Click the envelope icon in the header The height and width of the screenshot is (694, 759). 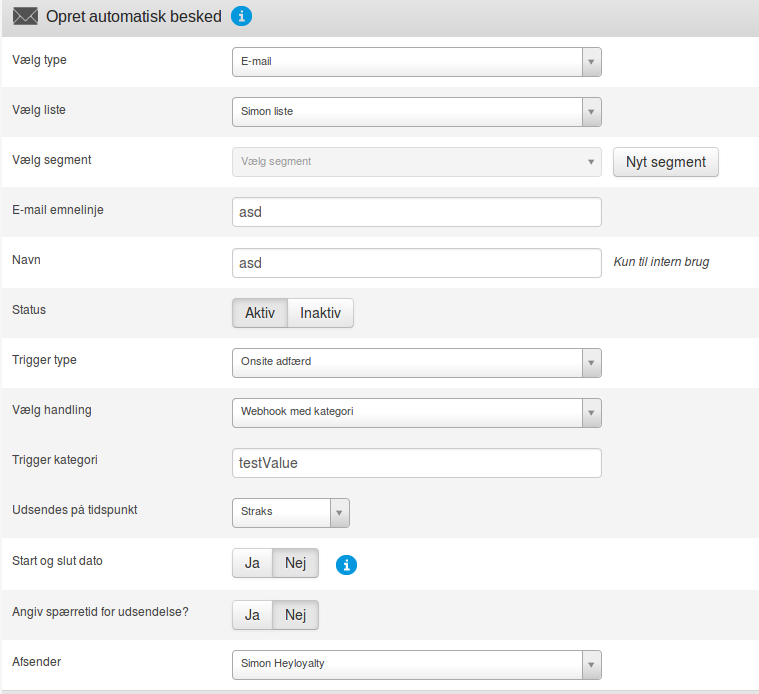click(x=25, y=17)
